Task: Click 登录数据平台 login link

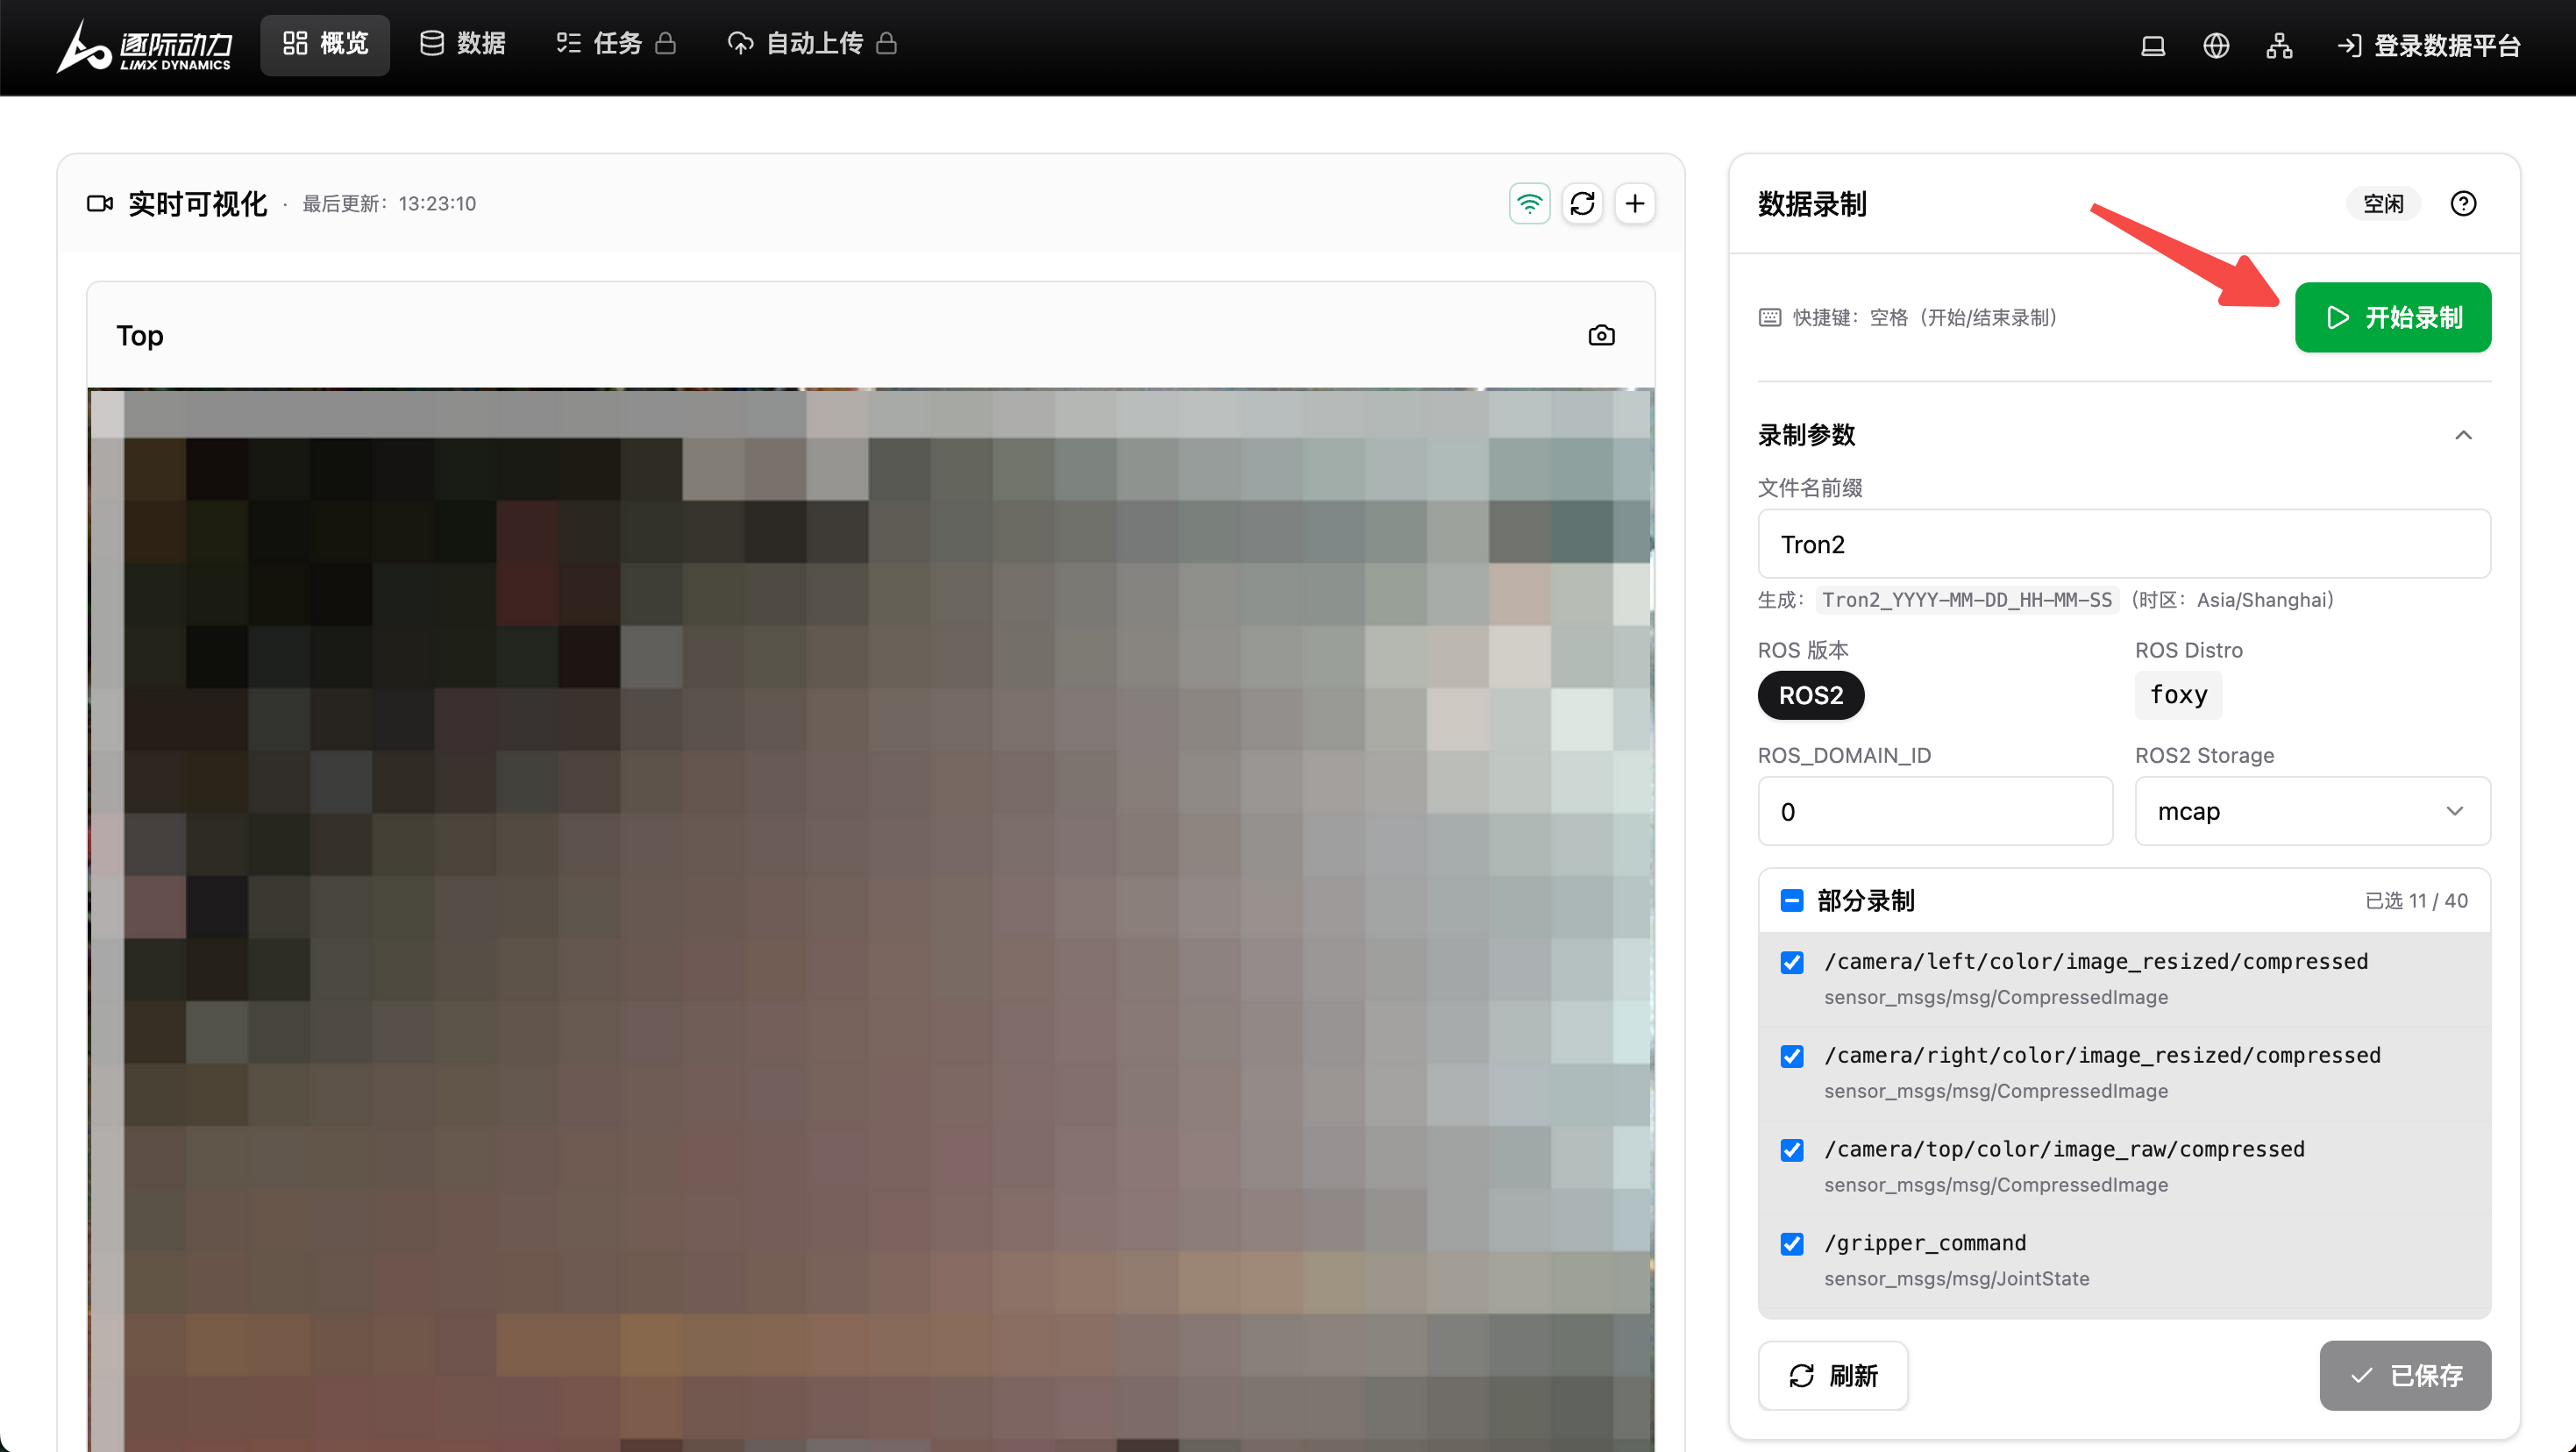Action: tap(2428, 45)
